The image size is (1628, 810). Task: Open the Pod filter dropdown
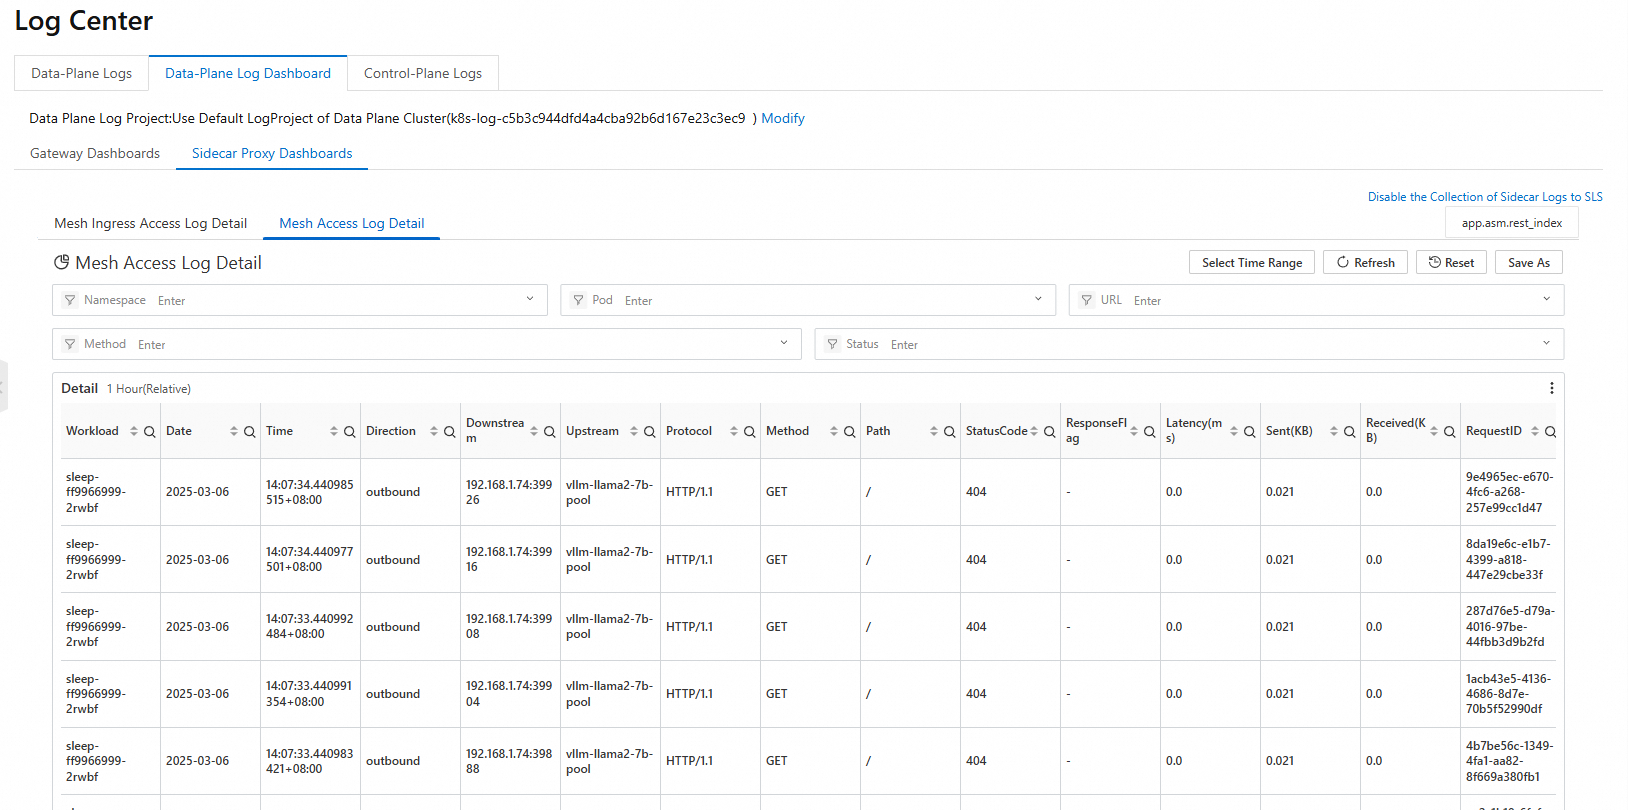1038,299
